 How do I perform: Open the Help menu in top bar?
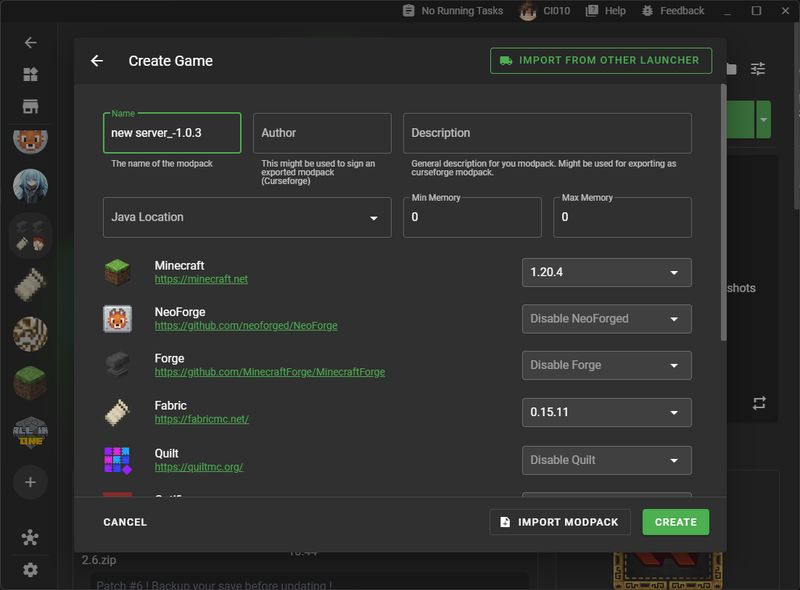coord(606,11)
